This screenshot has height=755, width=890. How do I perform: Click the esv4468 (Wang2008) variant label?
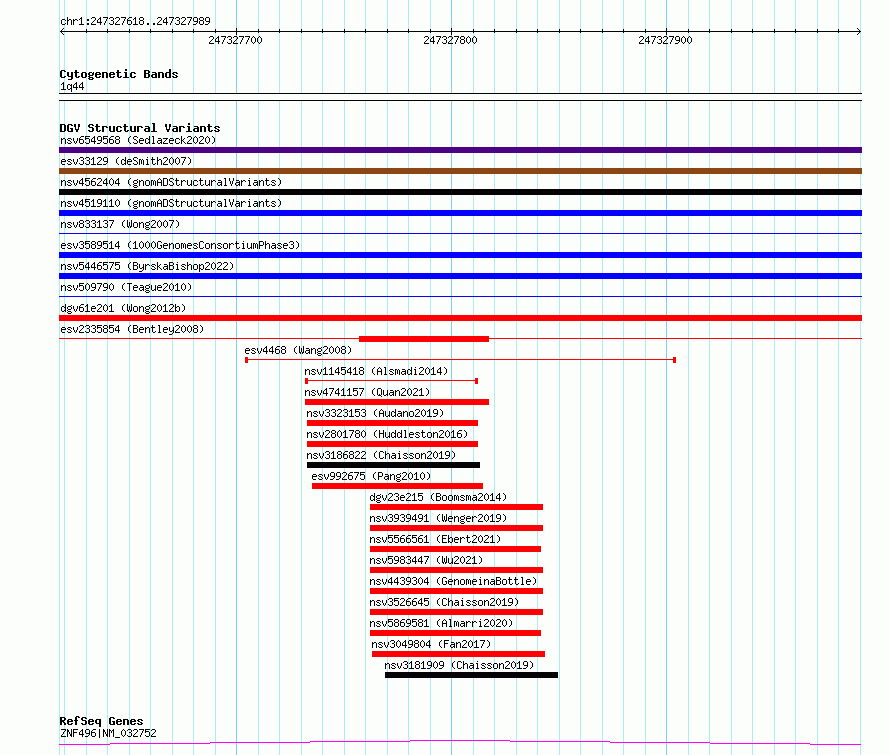click(x=298, y=350)
